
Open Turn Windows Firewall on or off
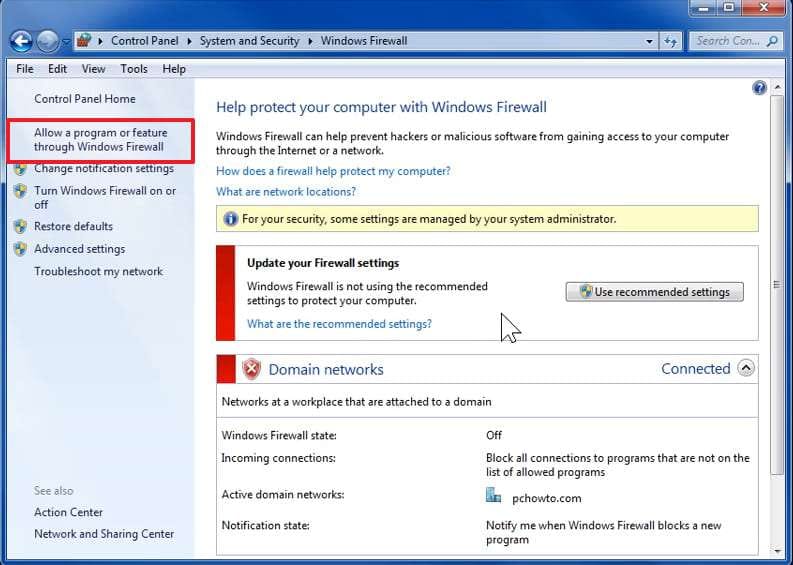105,197
